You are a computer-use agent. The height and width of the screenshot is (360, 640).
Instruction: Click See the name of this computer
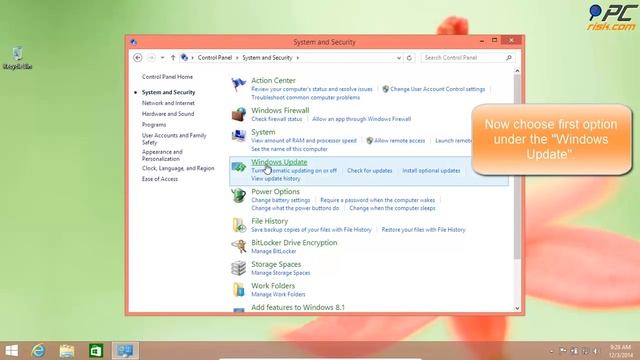(289, 149)
